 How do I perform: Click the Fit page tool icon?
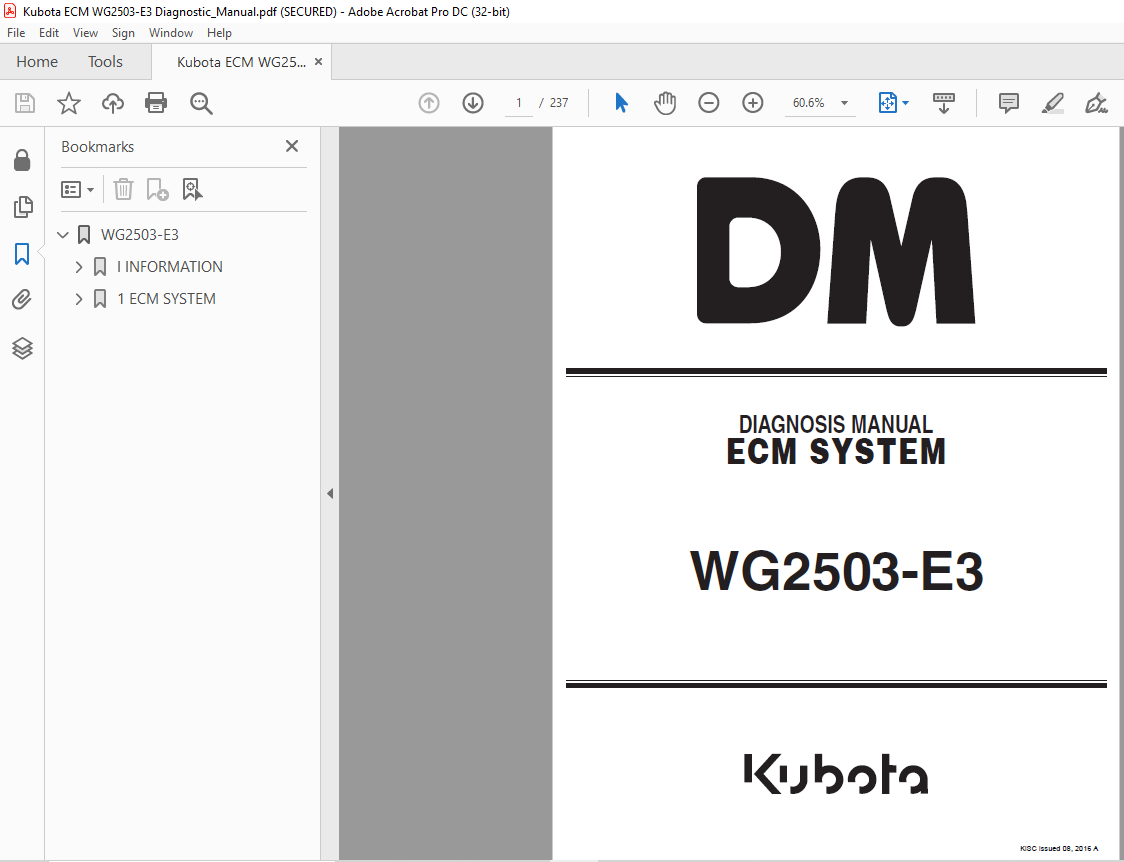click(x=887, y=103)
